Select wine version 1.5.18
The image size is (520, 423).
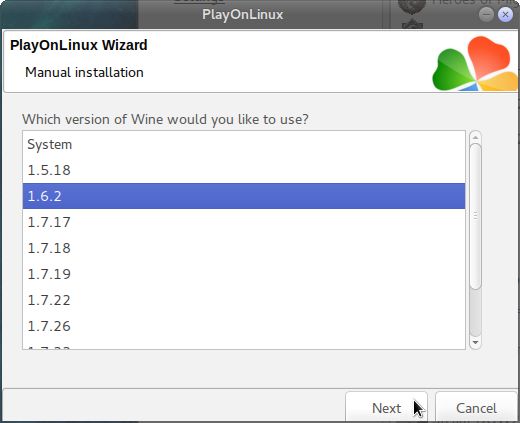point(244,170)
